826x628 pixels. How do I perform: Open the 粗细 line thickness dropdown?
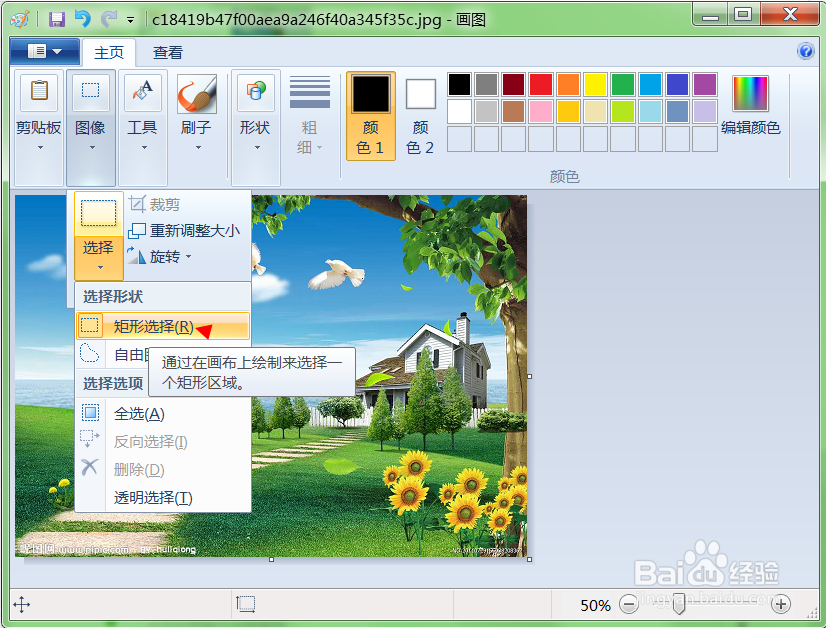(x=310, y=116)
